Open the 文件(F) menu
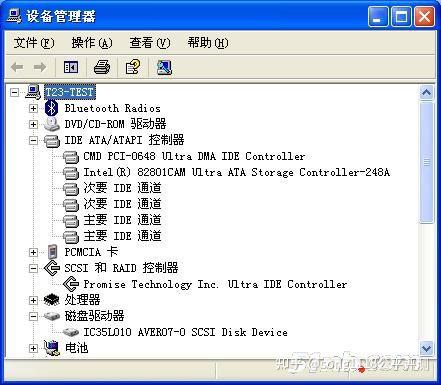441x385 pixels. point(34,43)
